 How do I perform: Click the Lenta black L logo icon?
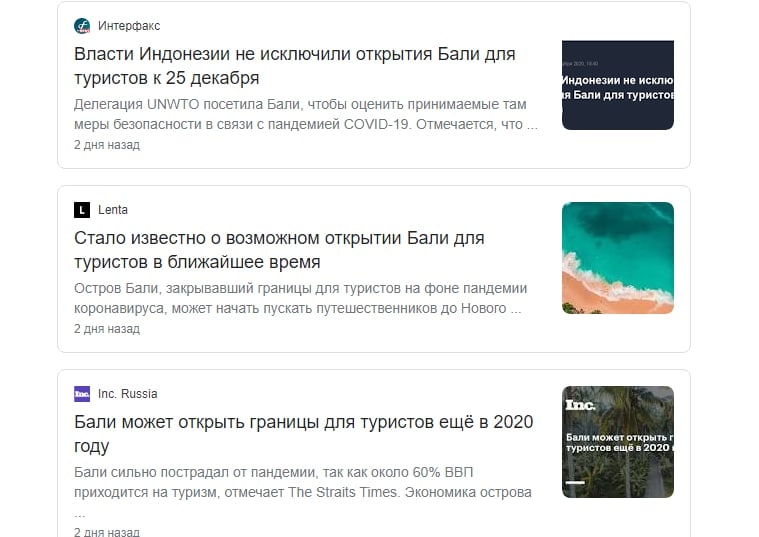coord(82,210)
